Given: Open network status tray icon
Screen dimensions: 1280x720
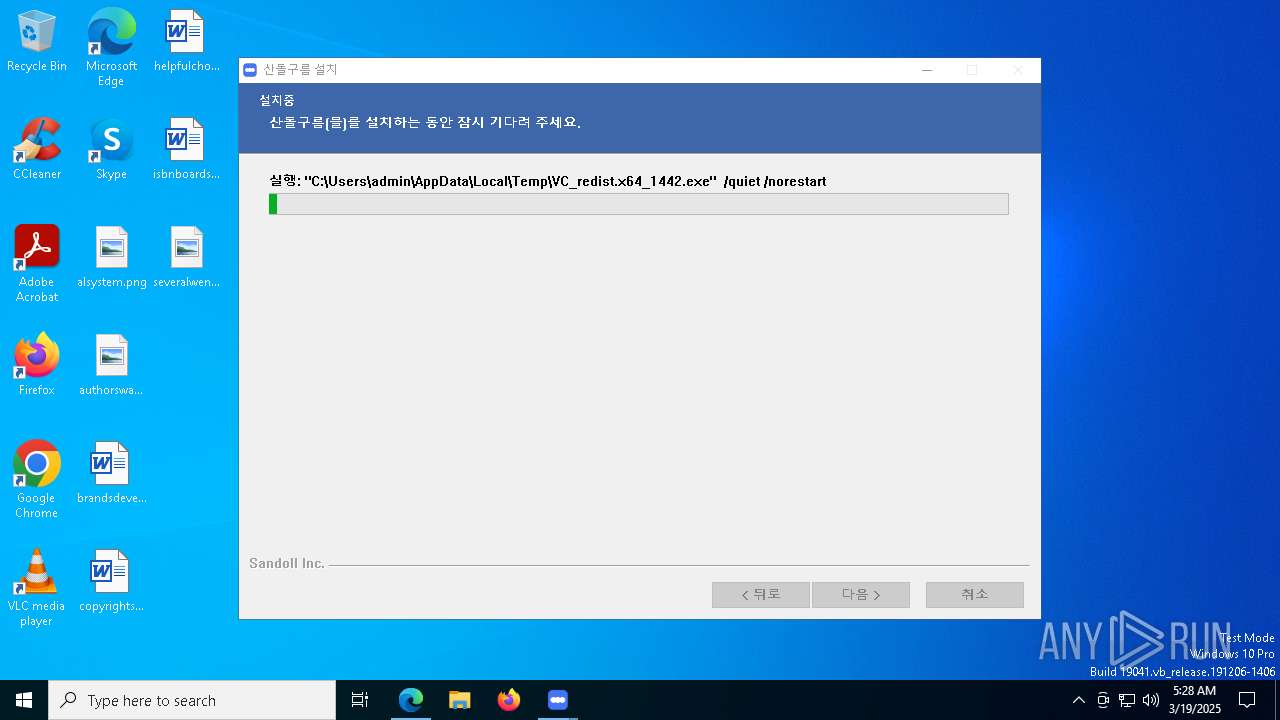Looking at the screenshot, I should [1127, 700].
